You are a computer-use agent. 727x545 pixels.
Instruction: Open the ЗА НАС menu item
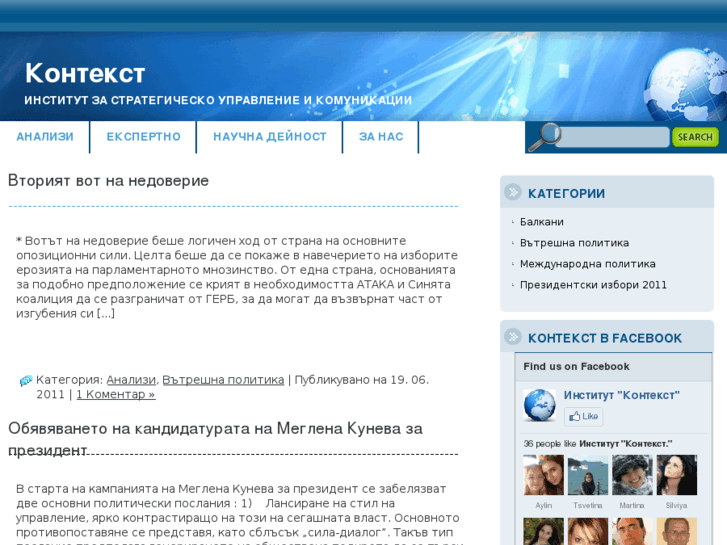pyautogui.click(x=381, y=137)
